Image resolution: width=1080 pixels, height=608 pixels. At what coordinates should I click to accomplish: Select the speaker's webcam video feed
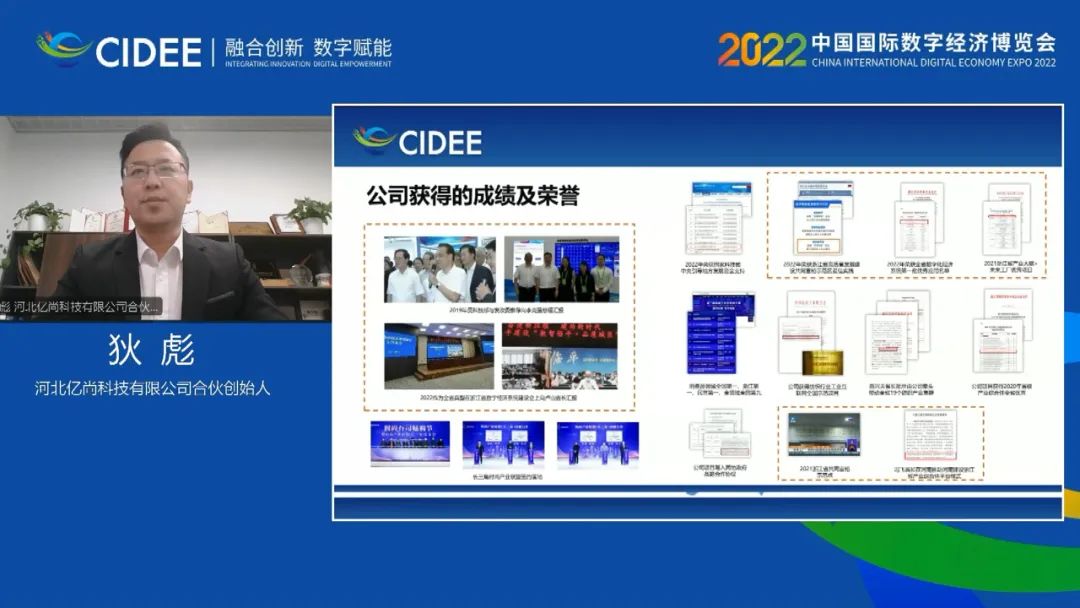pyautogui.click(x=165, y=215)
